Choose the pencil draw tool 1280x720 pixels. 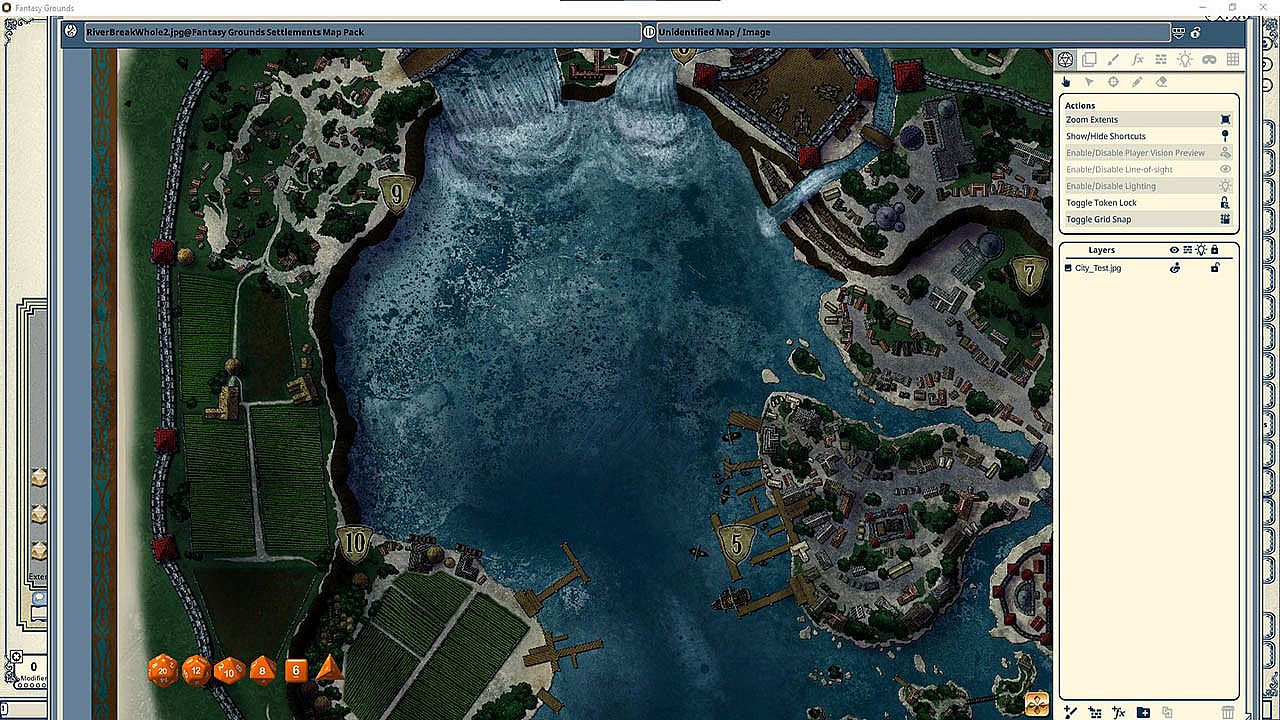1137,82
